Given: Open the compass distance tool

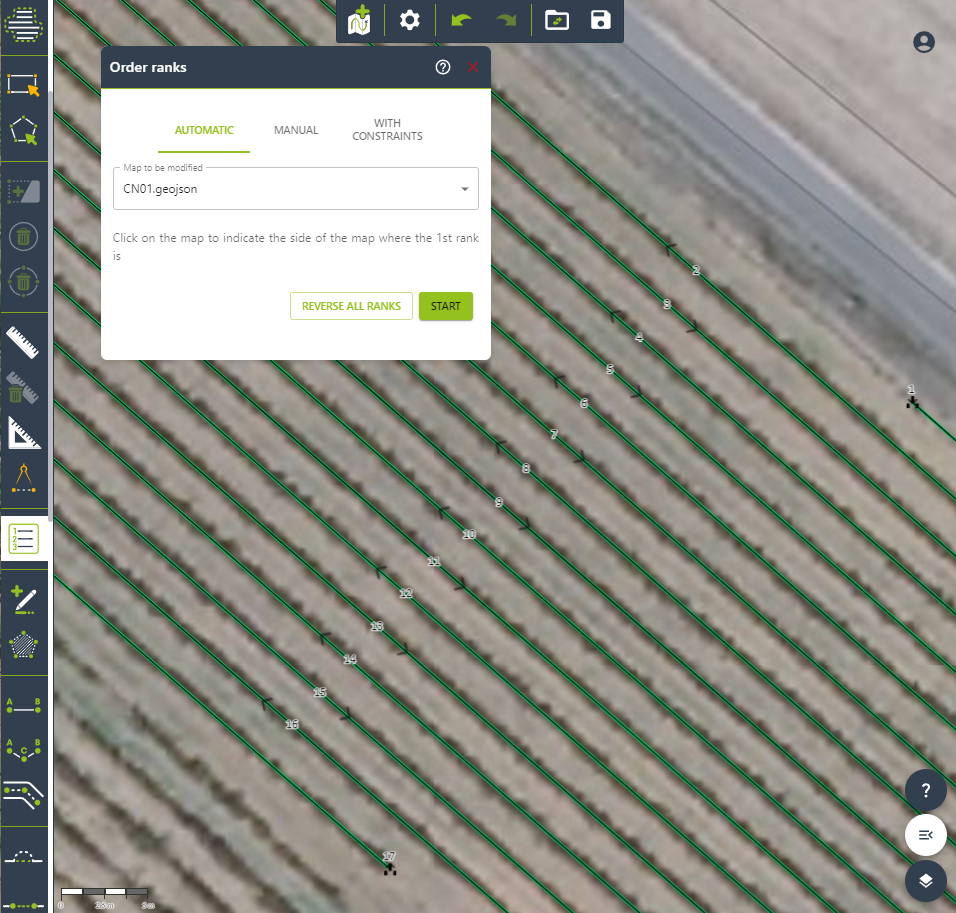Looking at the screenshot, I should coord(24,479).
